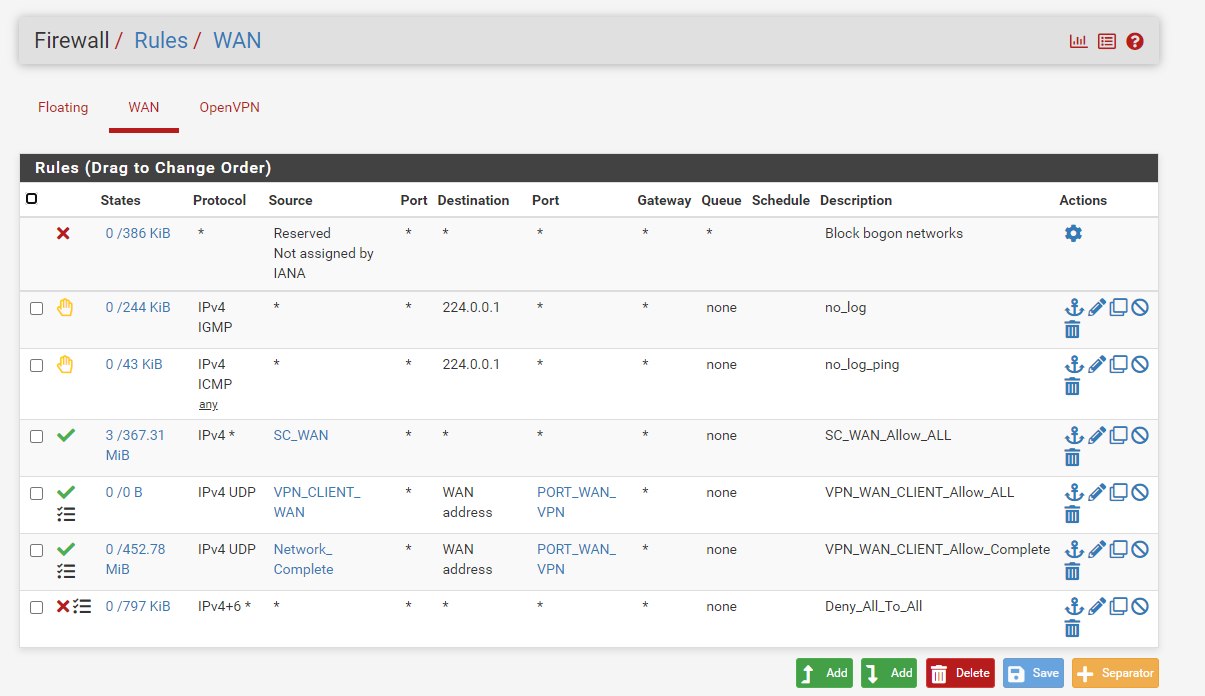1205x696 pixels.
Task: Disable the SC_WAN_Allow_ALL rule
Action: 1140,435
